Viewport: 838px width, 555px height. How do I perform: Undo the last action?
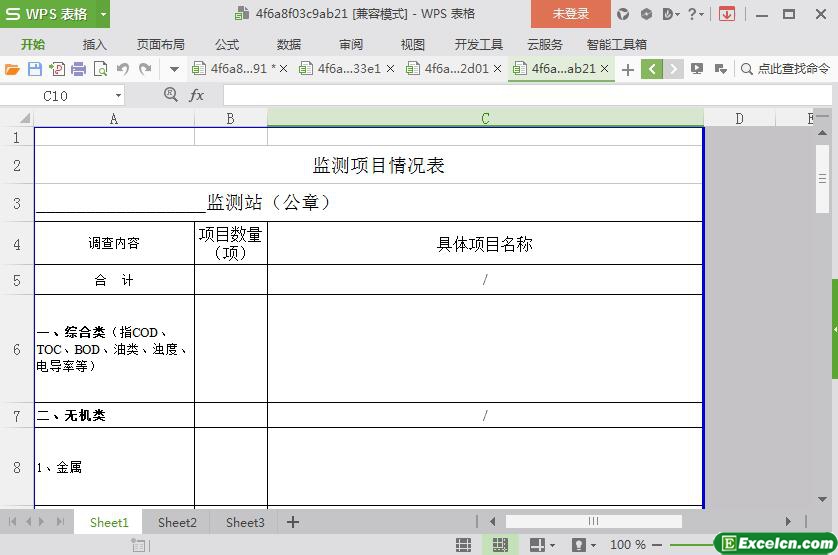click(123, 69)
